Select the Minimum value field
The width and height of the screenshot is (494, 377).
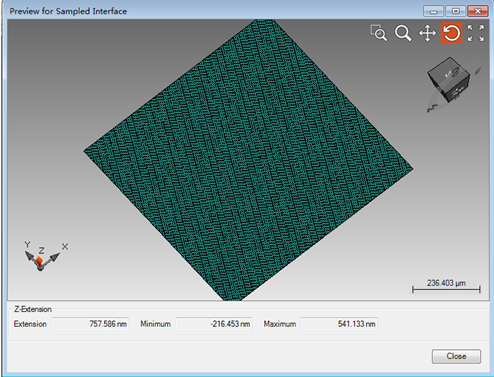(214, 324)
